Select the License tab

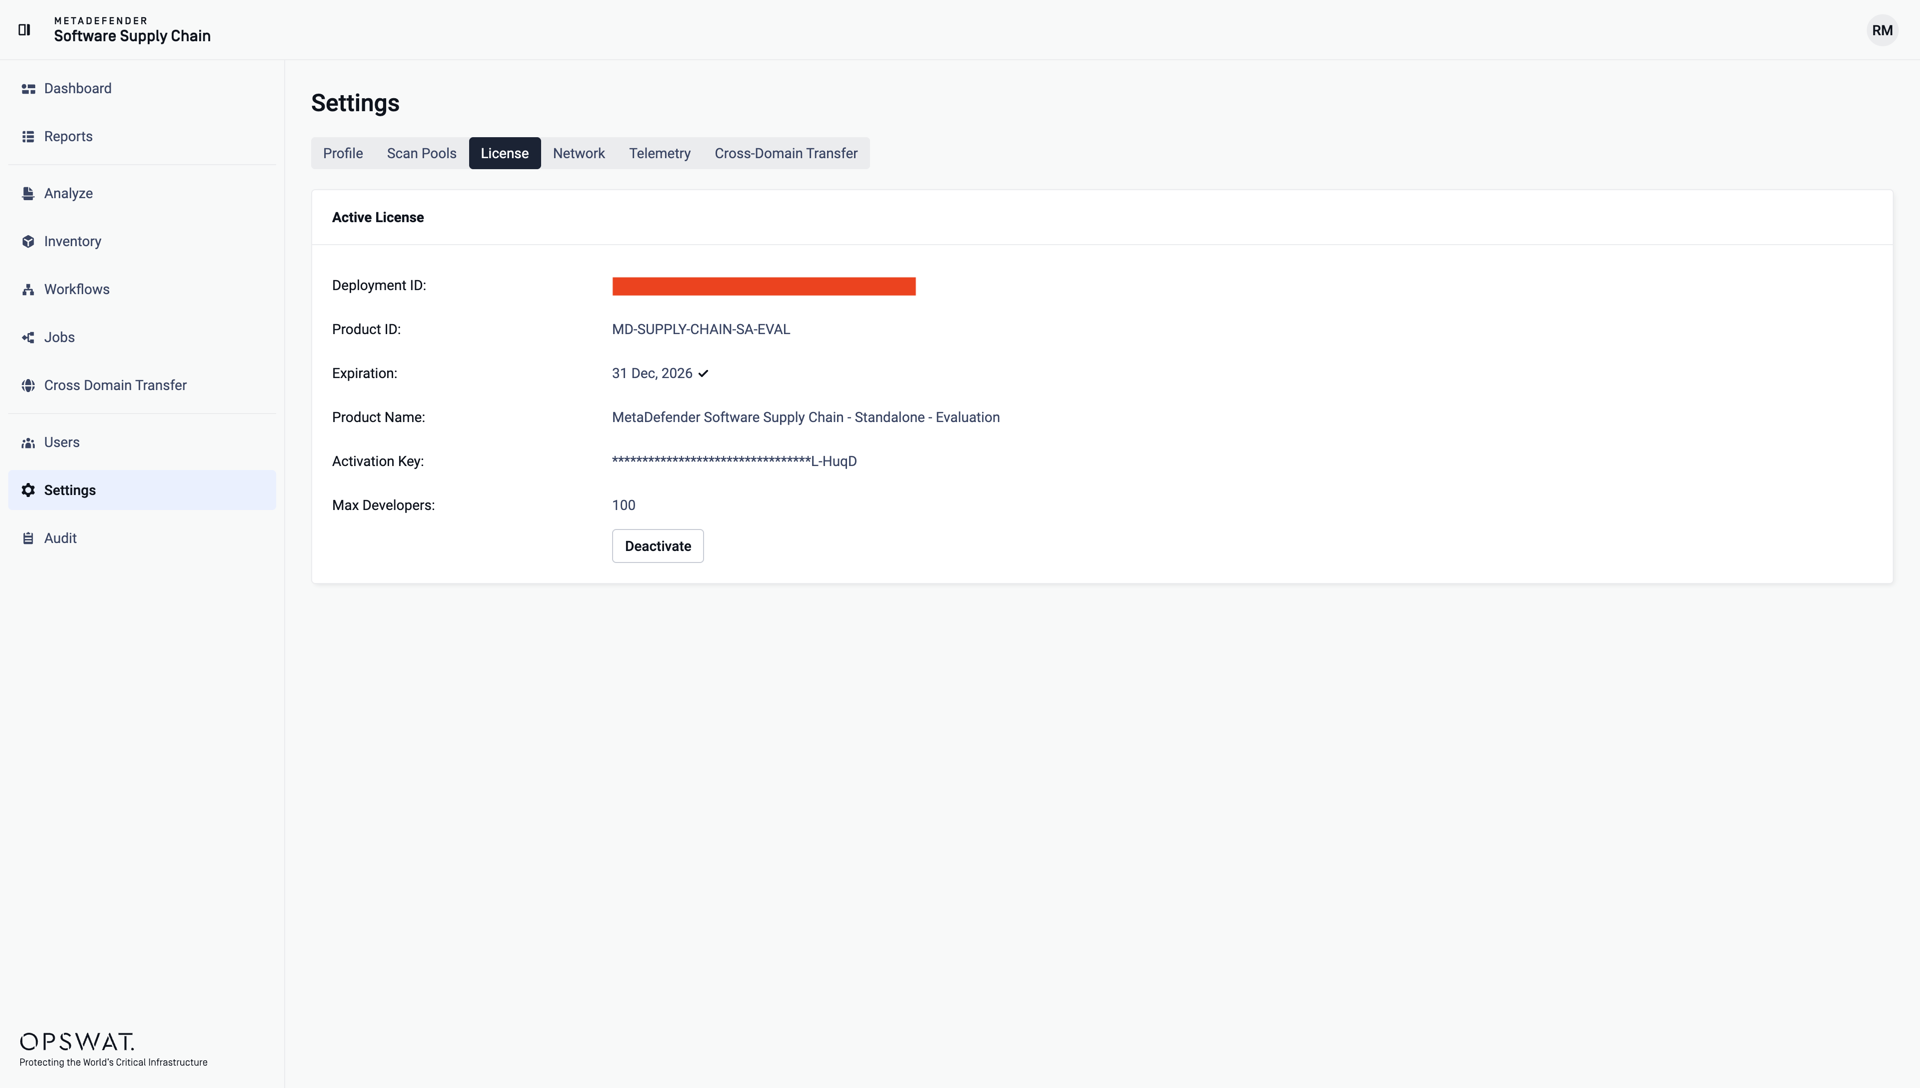pos(505,153)
